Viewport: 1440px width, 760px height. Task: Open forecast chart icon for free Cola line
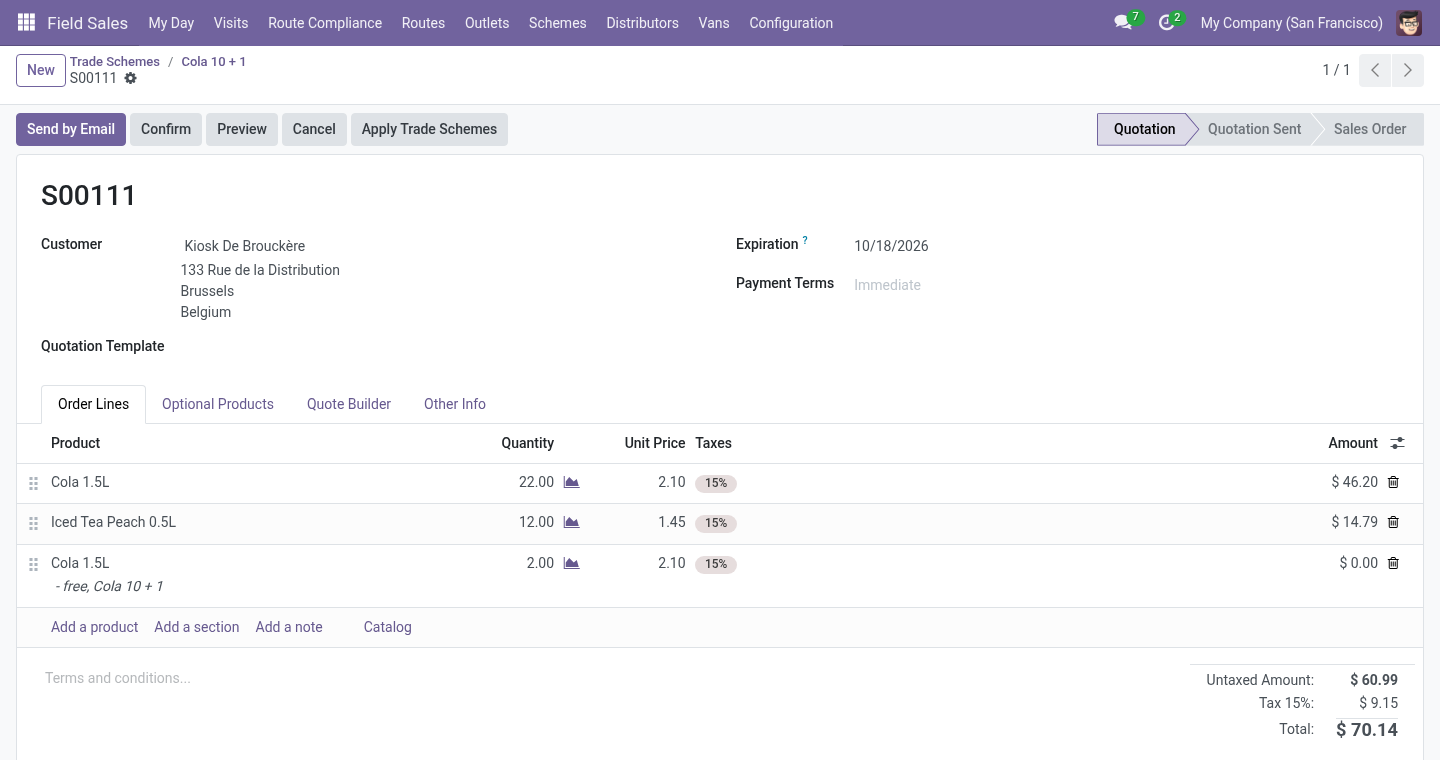click(571, 563)
